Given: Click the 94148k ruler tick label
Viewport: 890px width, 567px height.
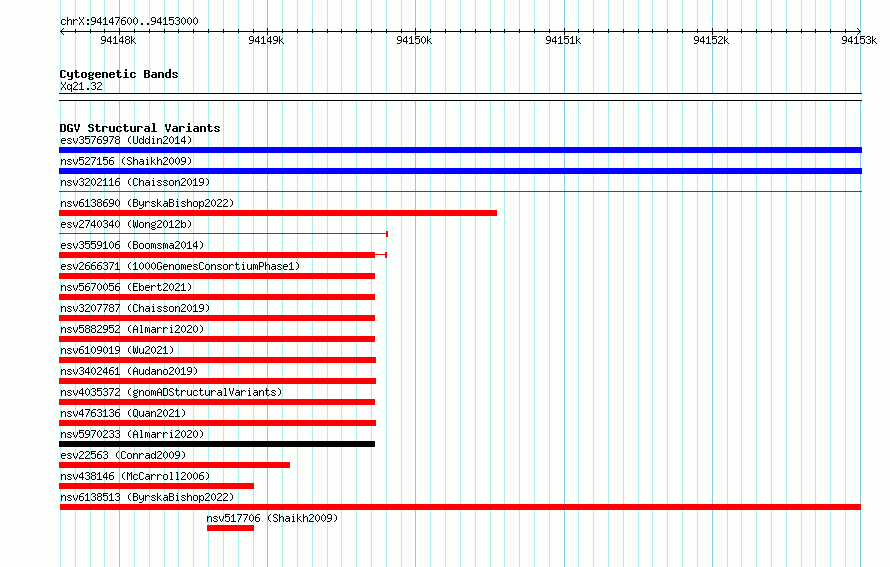Looking at the screenshot, I should (118, 40).
